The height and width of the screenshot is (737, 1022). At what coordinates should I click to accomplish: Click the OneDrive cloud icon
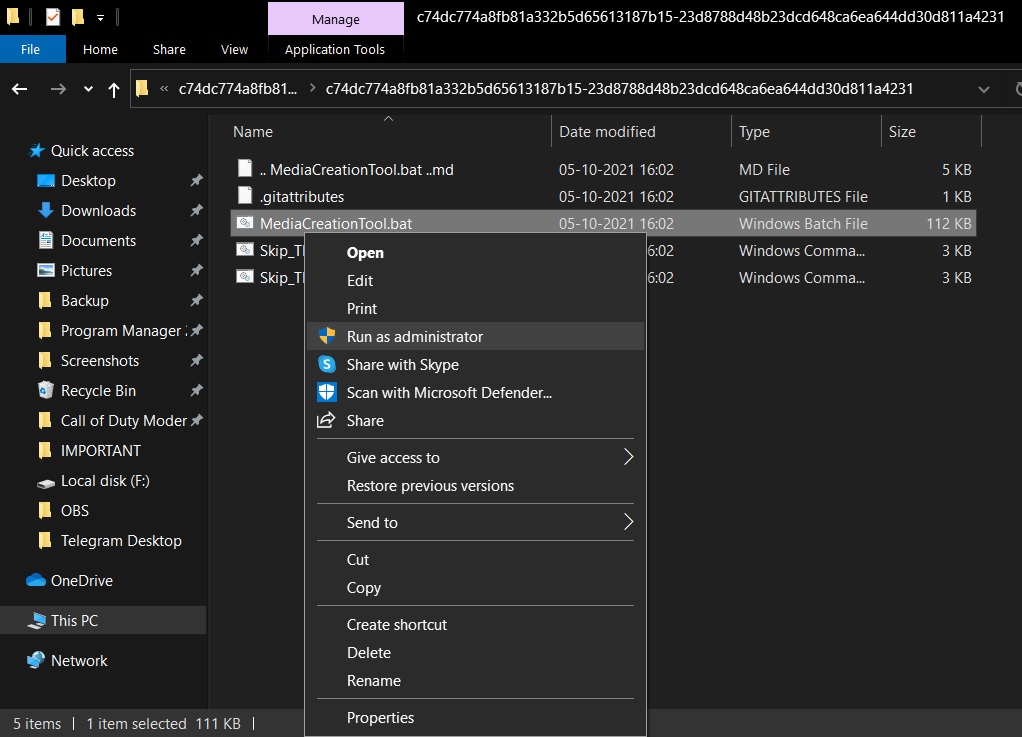coord(36,580)
